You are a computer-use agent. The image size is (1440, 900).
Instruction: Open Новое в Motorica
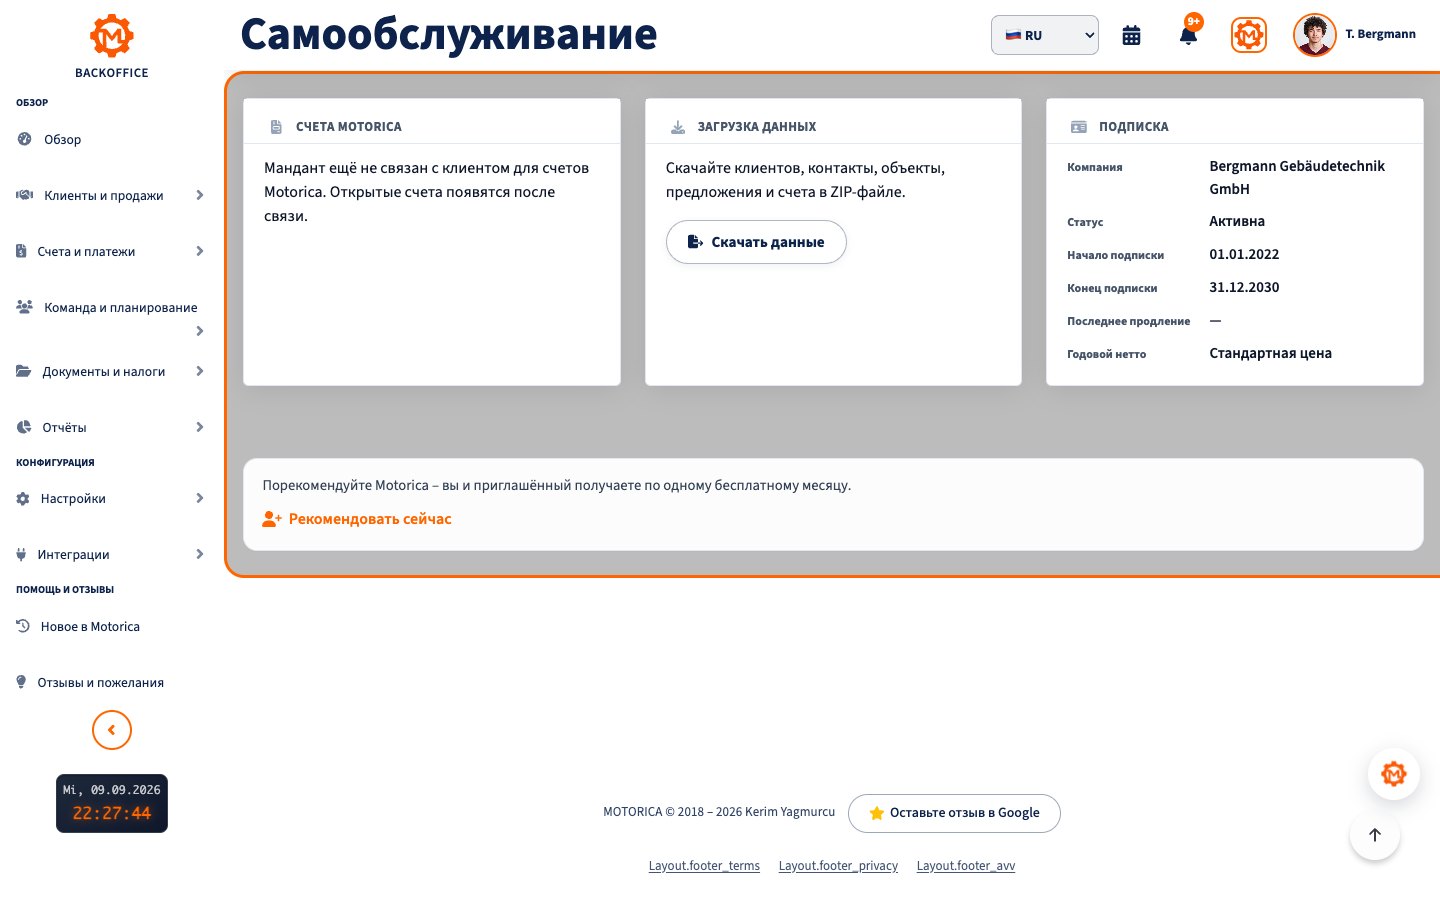tap(90, 627)
